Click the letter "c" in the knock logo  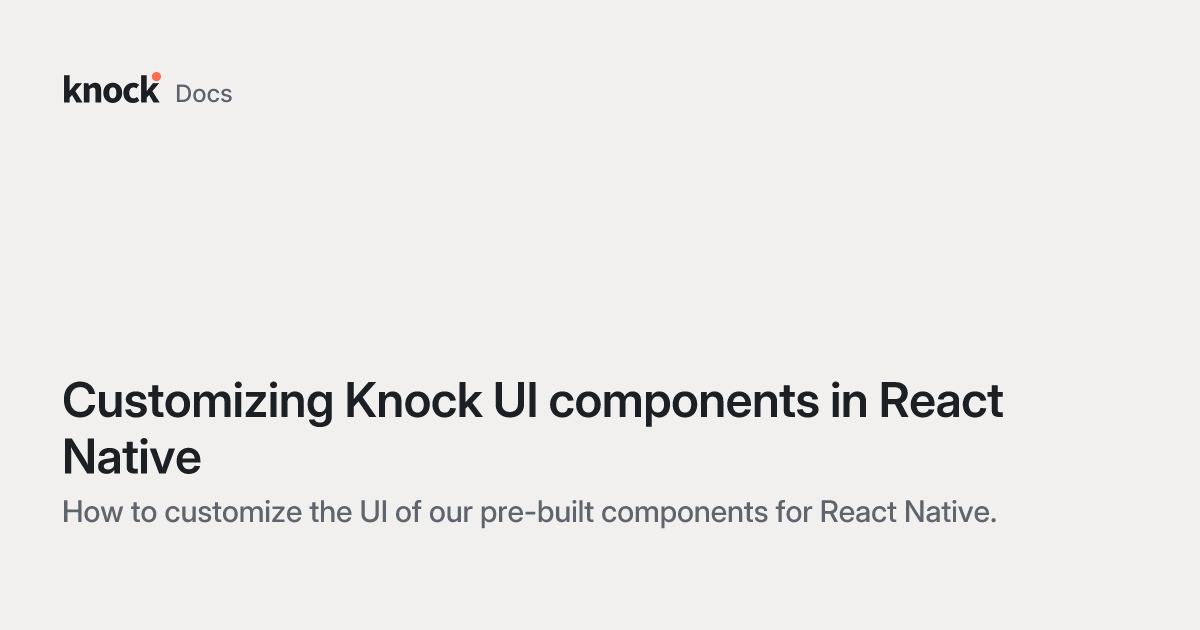pos(134,93)
